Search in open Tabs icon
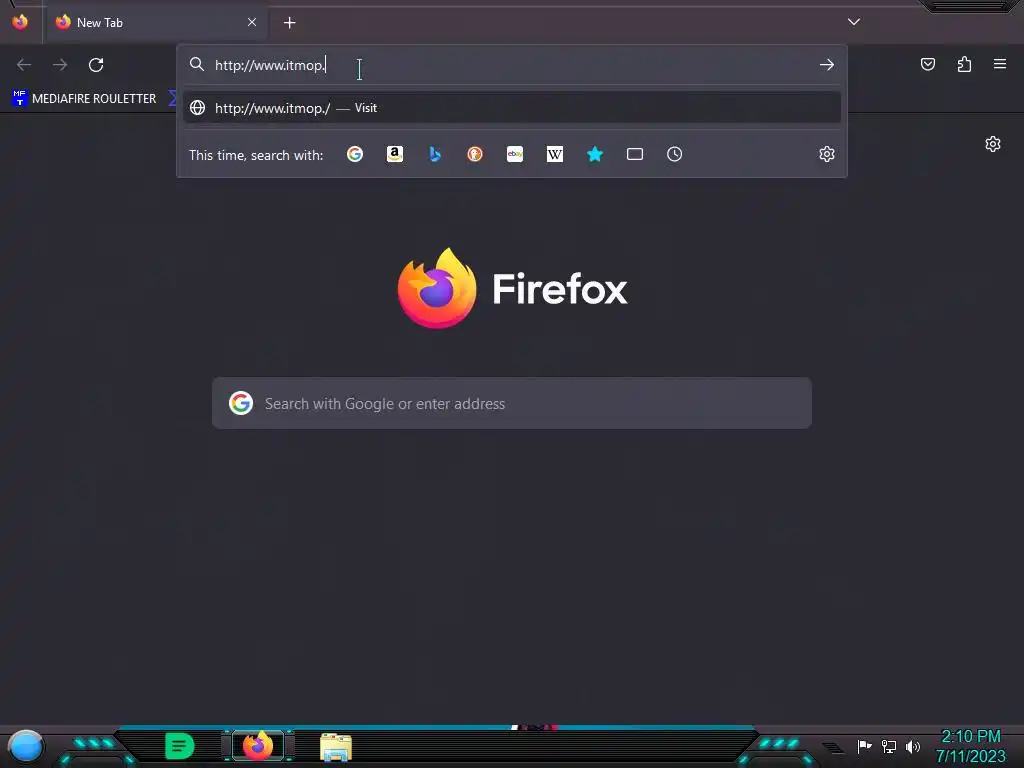 click(635, 154)
